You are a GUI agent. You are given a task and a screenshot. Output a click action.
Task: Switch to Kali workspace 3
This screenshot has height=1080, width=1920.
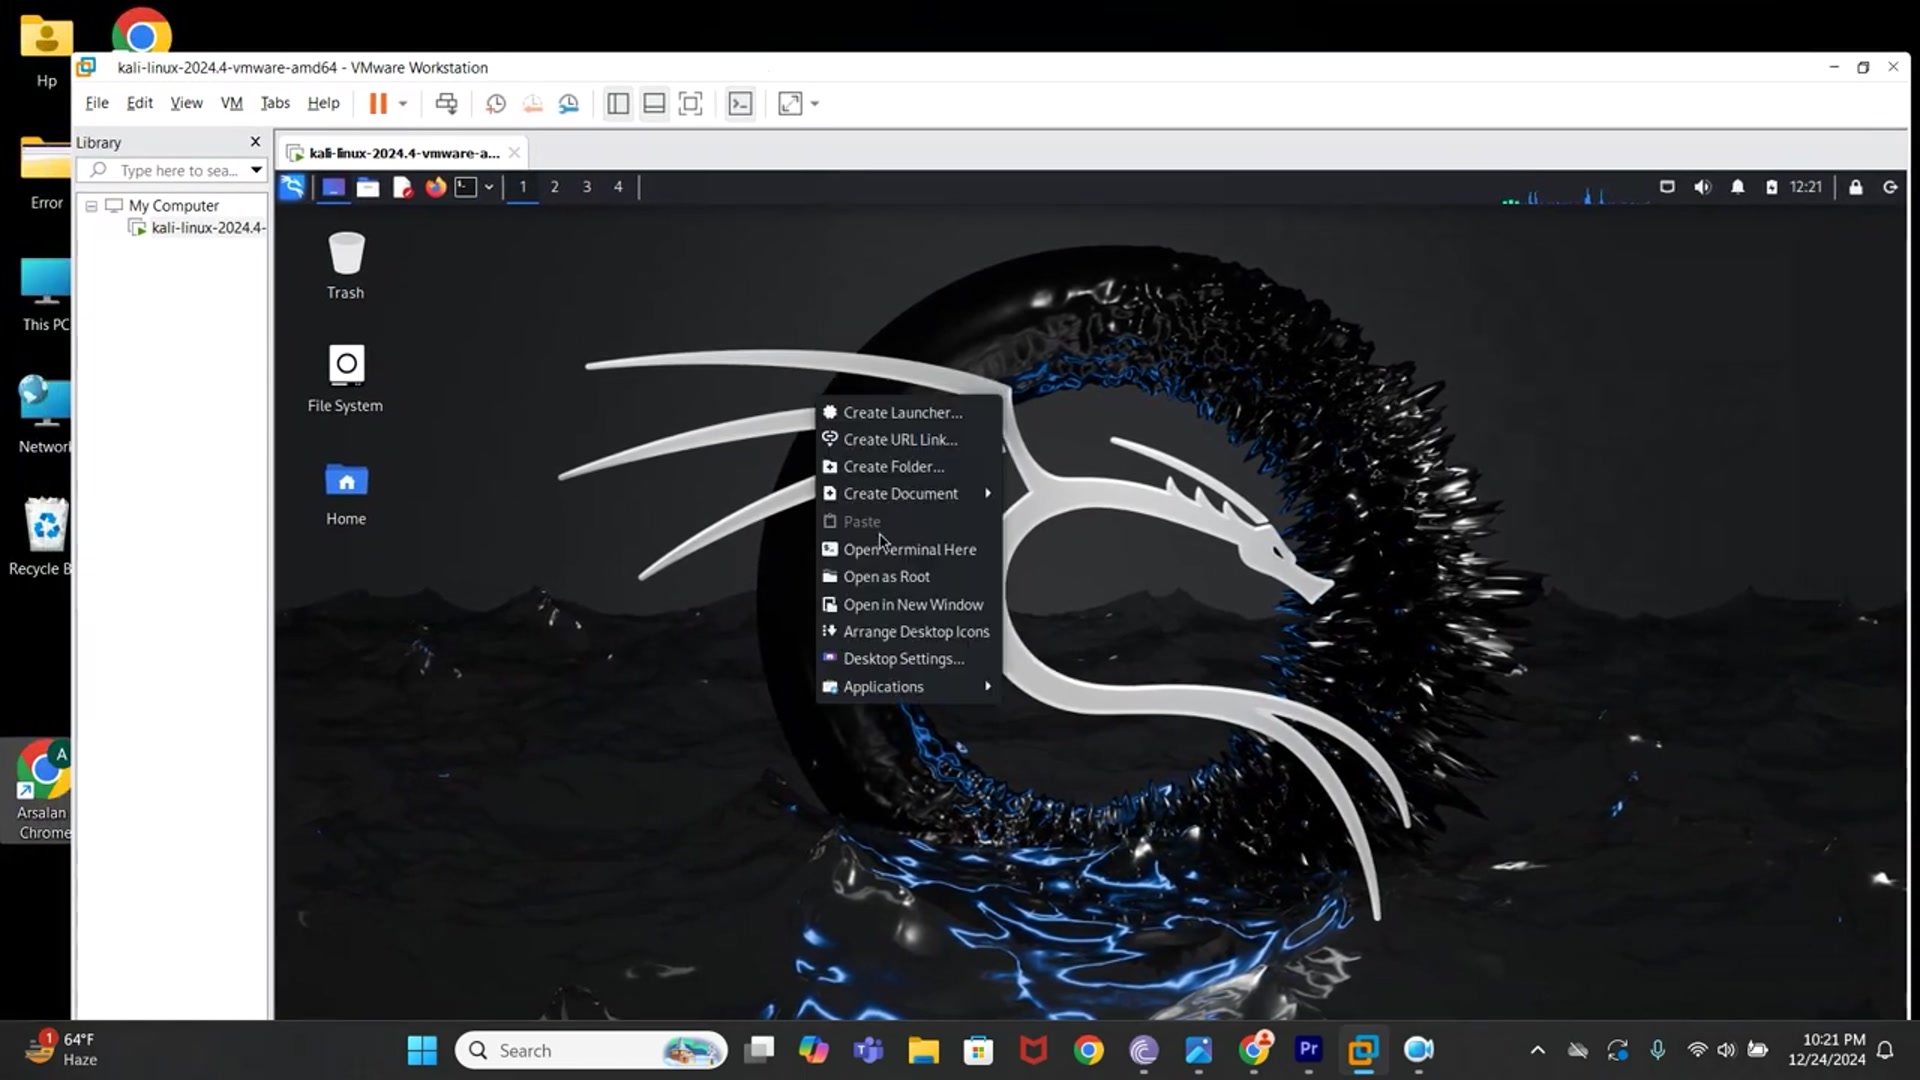[x=586, y=187]
